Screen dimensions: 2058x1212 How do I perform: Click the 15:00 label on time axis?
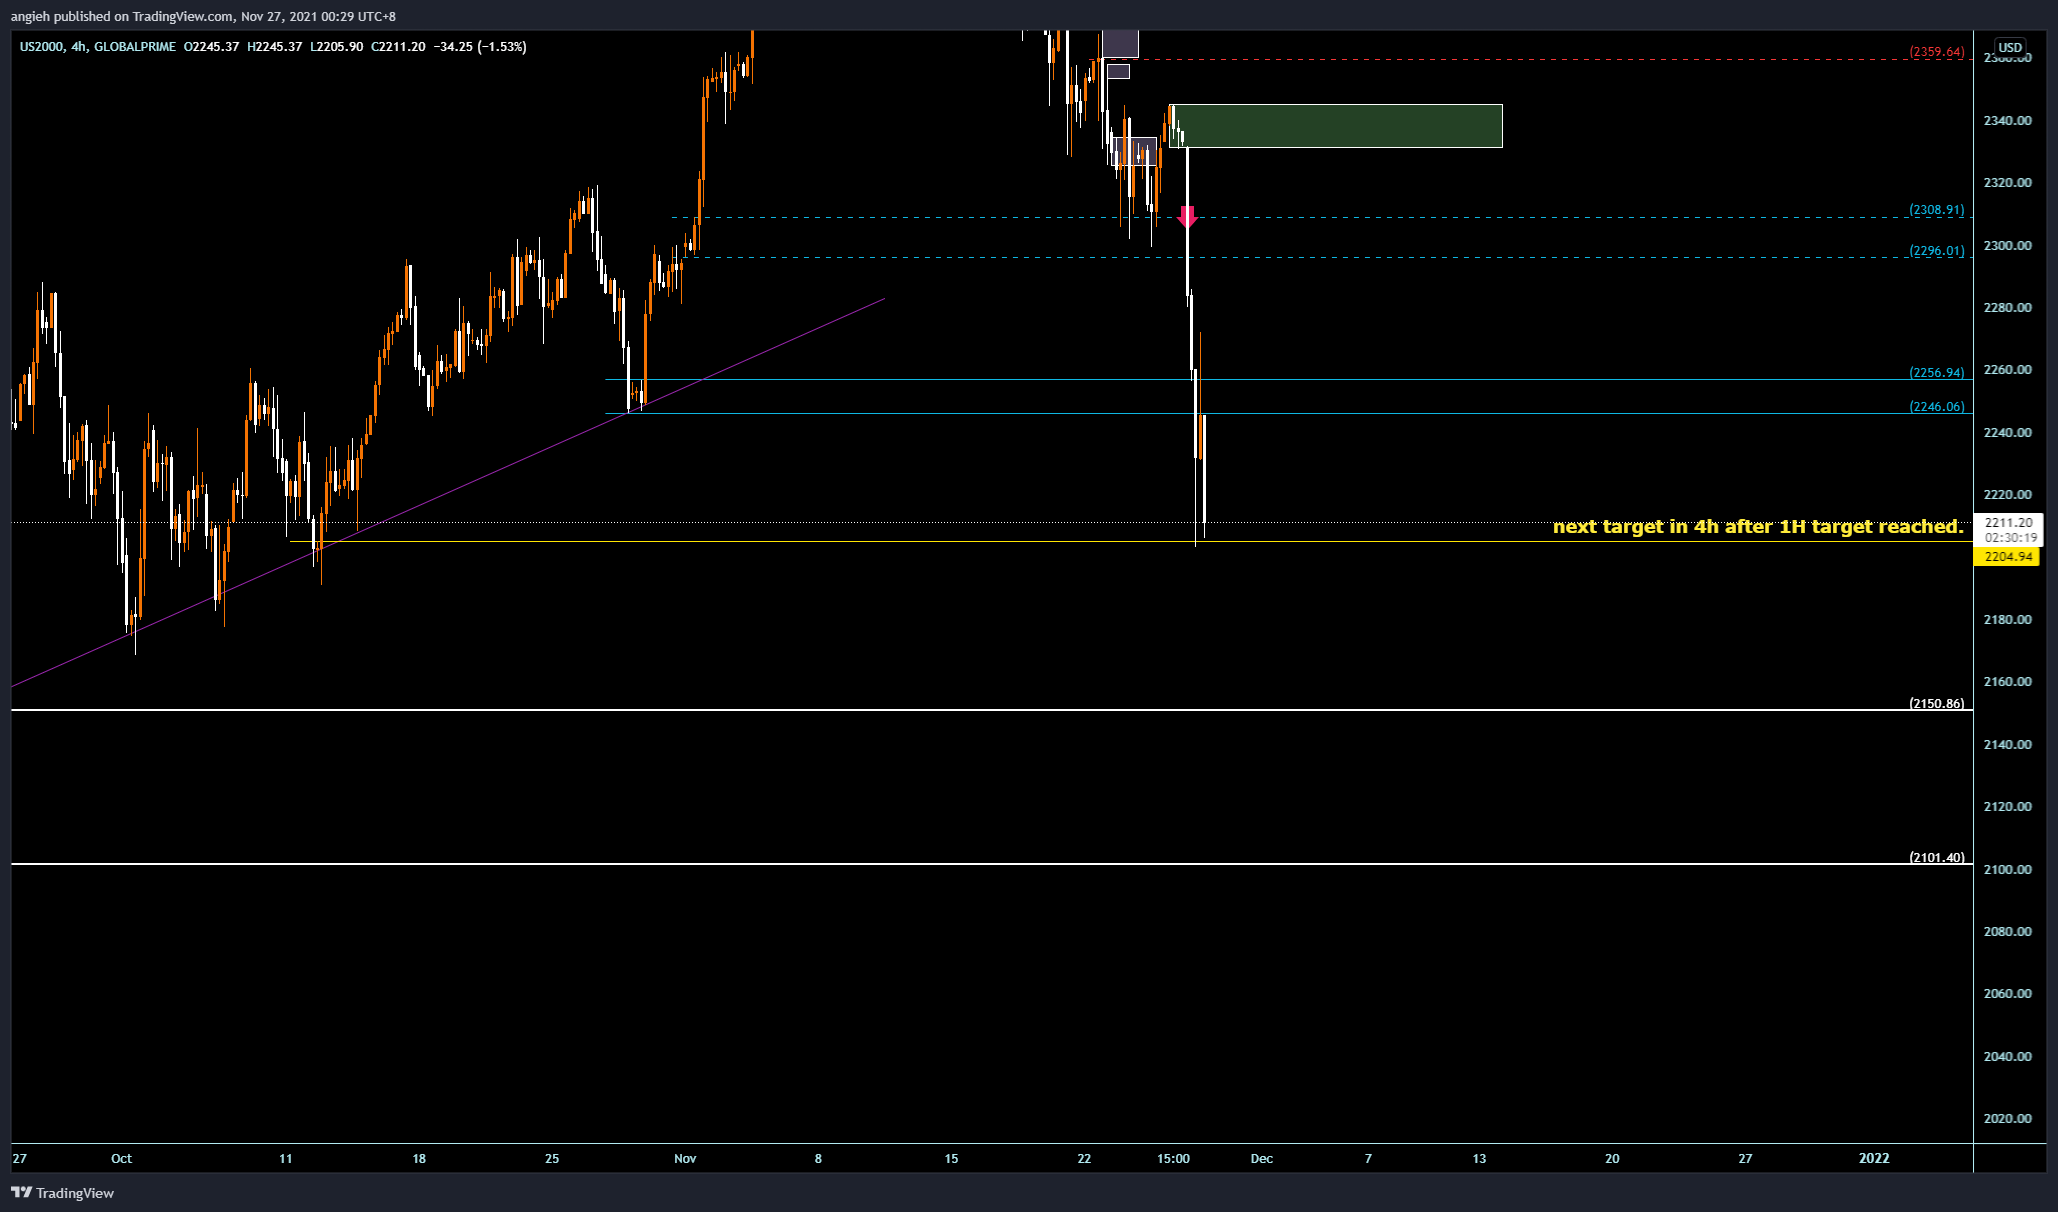tap(1173, 1159)
